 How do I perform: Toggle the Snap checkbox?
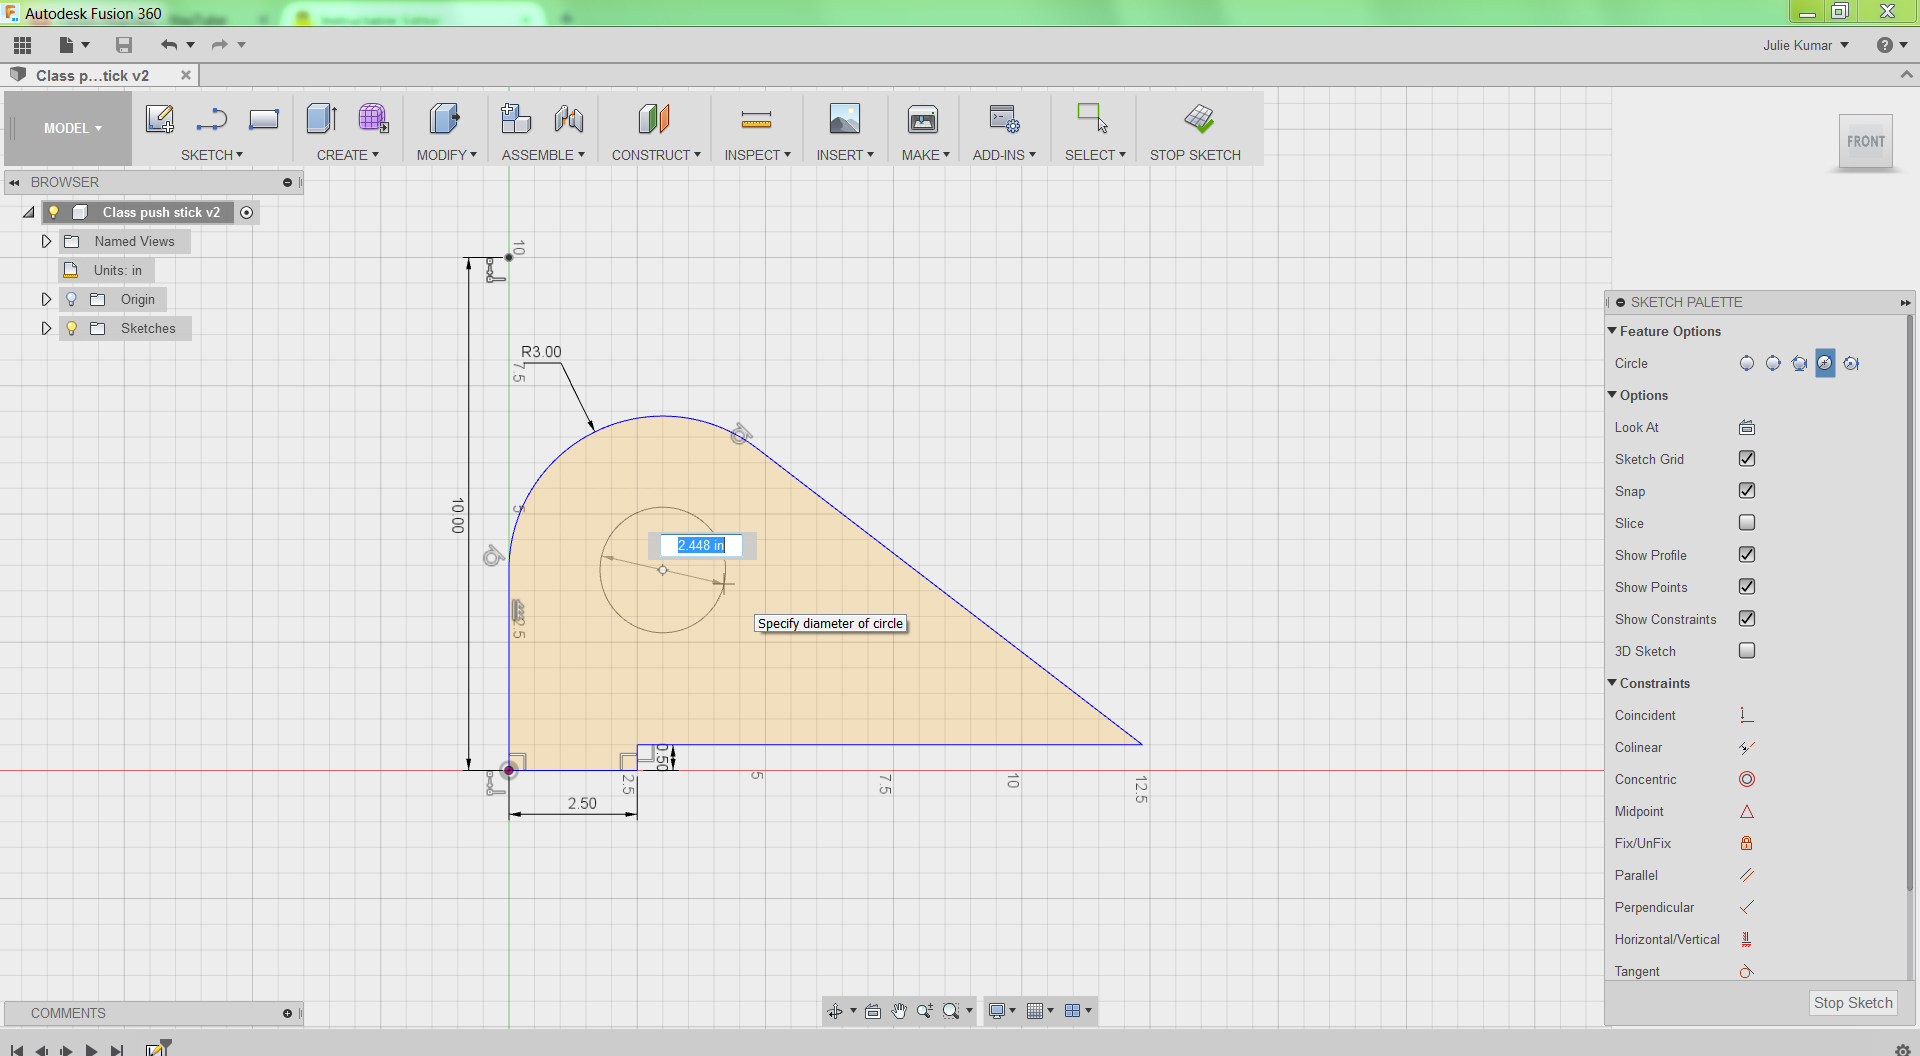tap(1747, 491)
